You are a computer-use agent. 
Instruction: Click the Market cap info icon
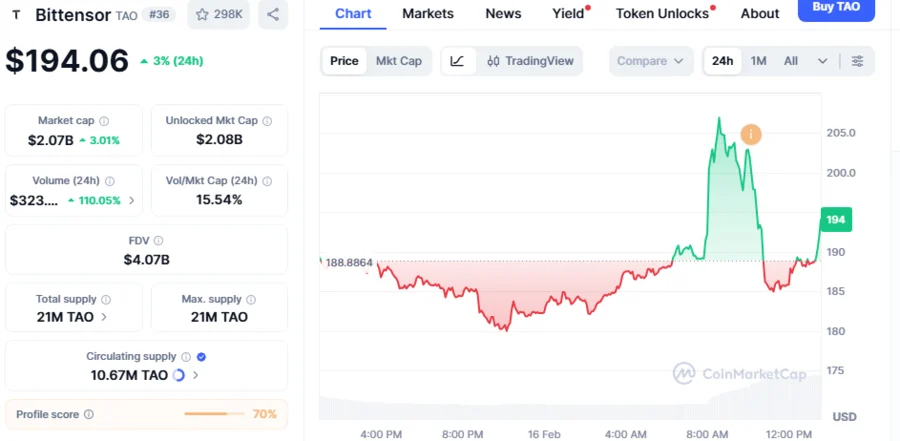coord(104,121)
